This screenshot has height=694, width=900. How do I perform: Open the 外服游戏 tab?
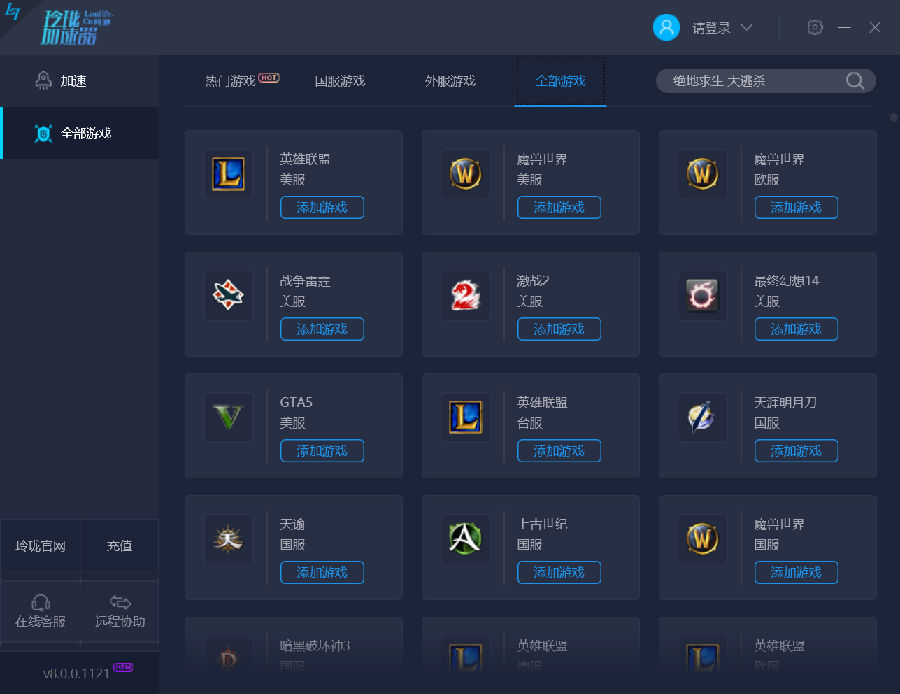[x=450, y=81]
